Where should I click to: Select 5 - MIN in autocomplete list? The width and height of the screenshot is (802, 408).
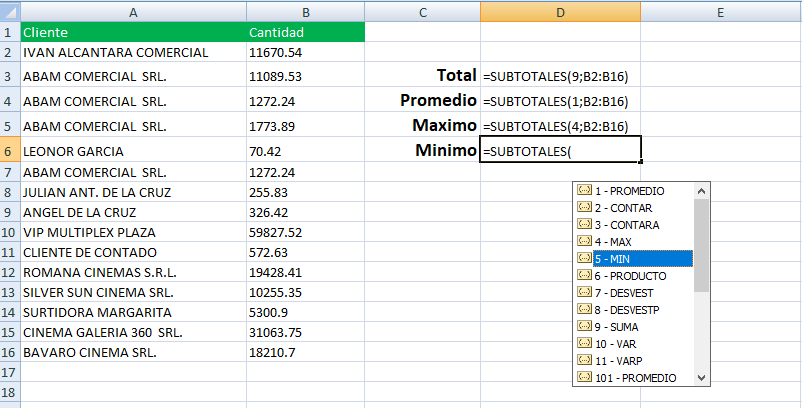pos(642,259)
